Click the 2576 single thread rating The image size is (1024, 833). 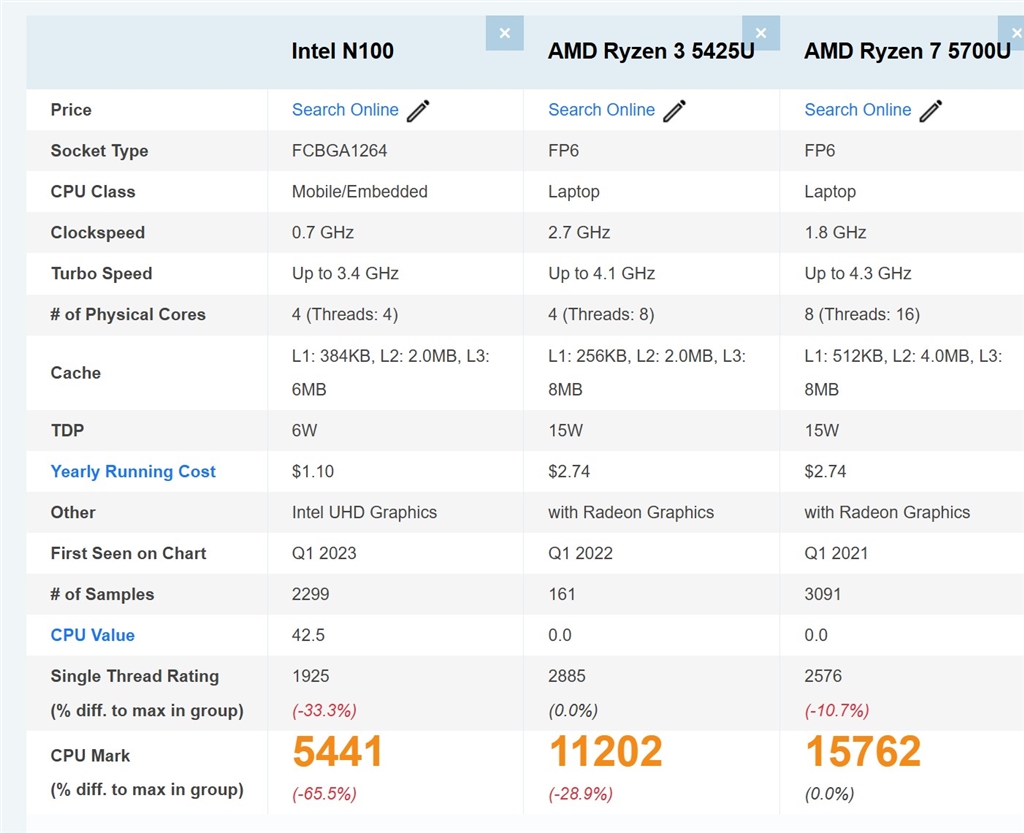(823, 676)
